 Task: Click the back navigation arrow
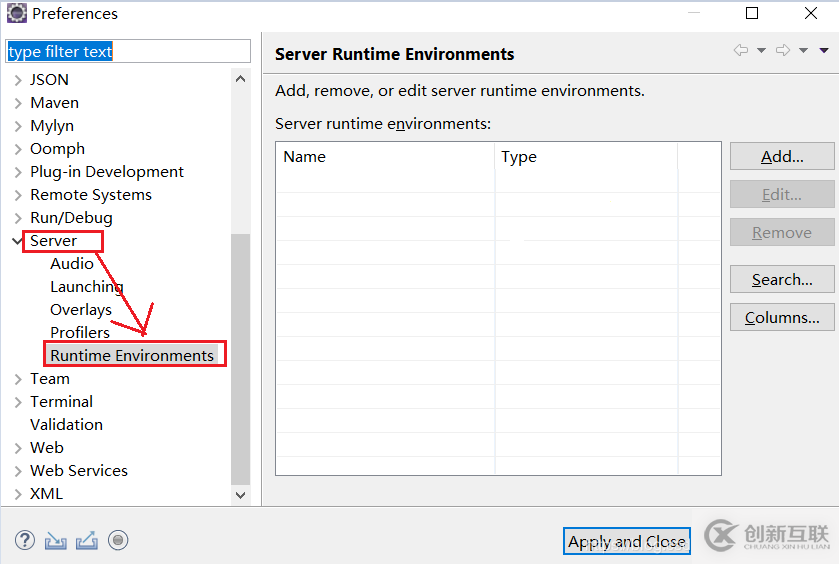740,51
